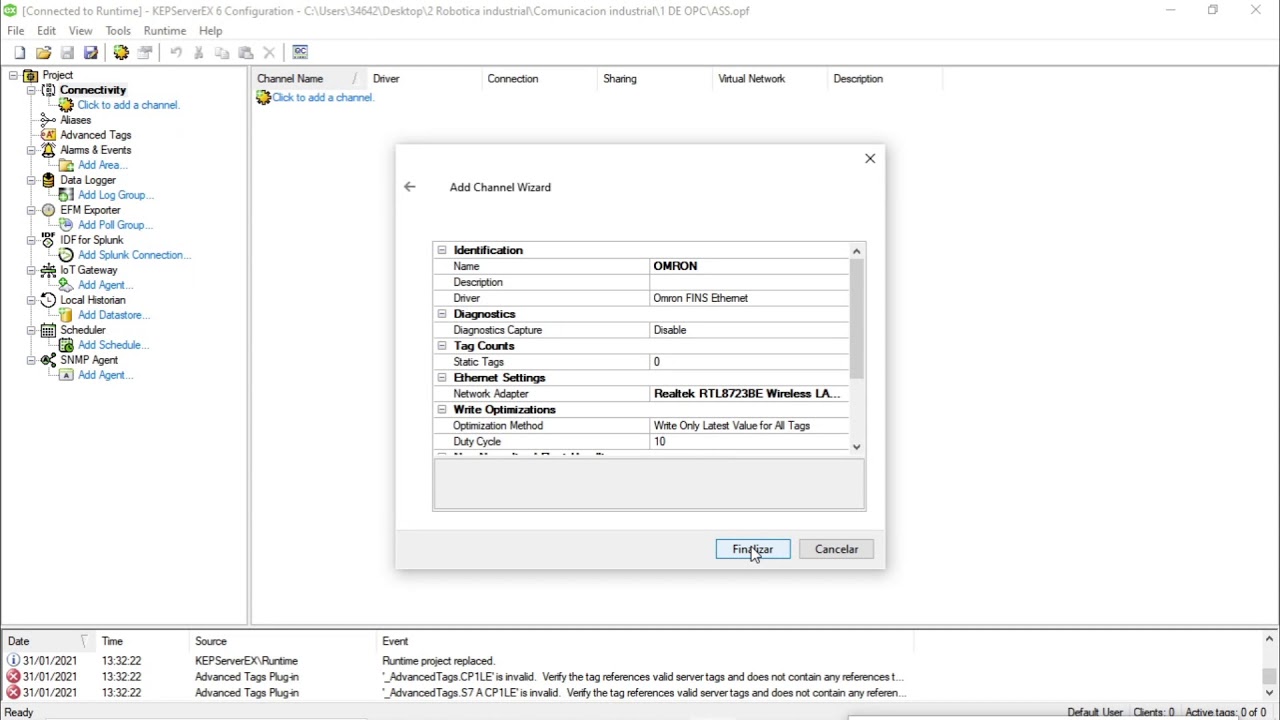The image size is (1280, 720).
Task: Click the Save As toolbar icon
Action: (91, 53)
